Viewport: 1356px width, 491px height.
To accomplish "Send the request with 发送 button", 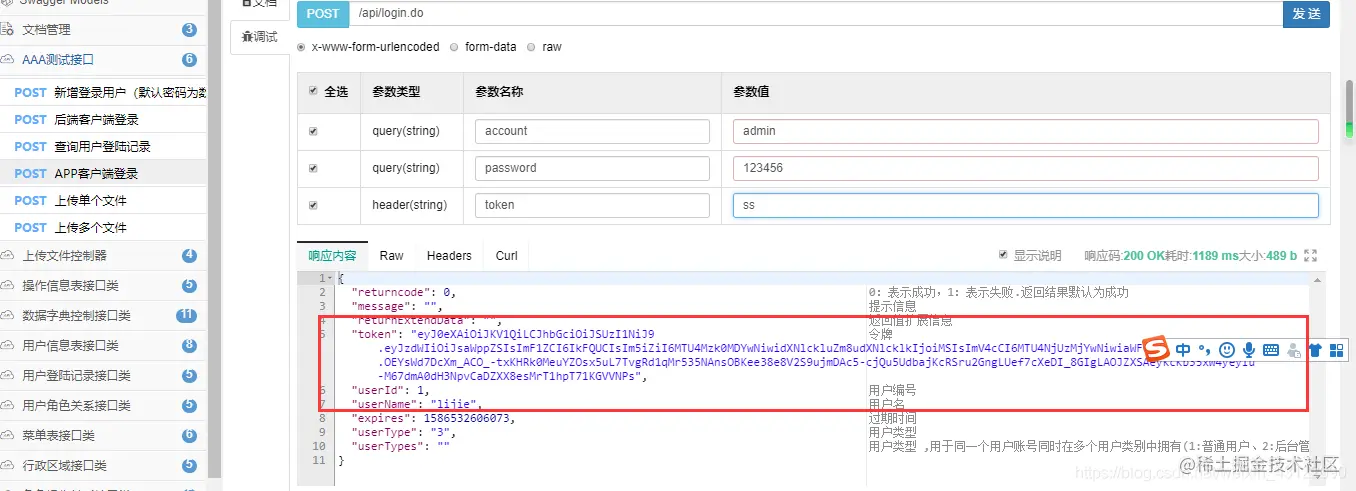I will coord(1306,14).
